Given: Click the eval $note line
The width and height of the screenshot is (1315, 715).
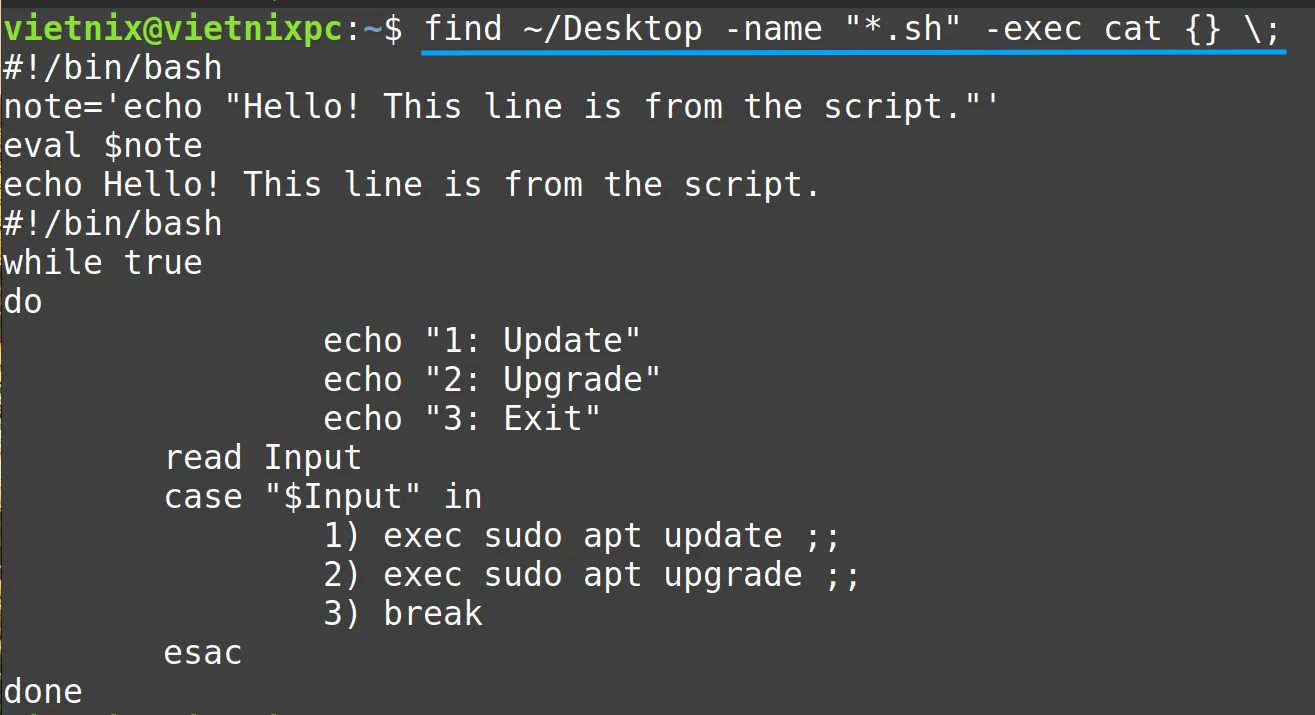Looking at the screenshot, I should click(103, 146).
